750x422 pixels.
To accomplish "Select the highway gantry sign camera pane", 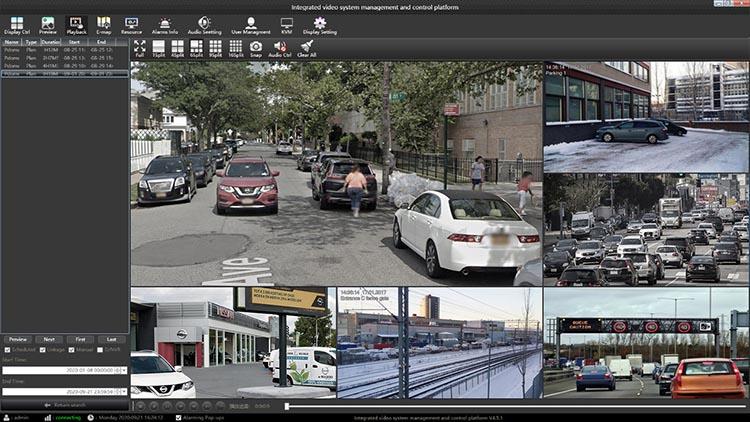I will pos(646,343).
